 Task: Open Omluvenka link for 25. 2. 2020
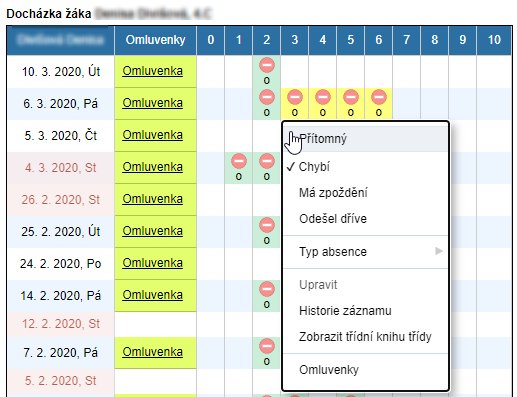tap(153, 231)
